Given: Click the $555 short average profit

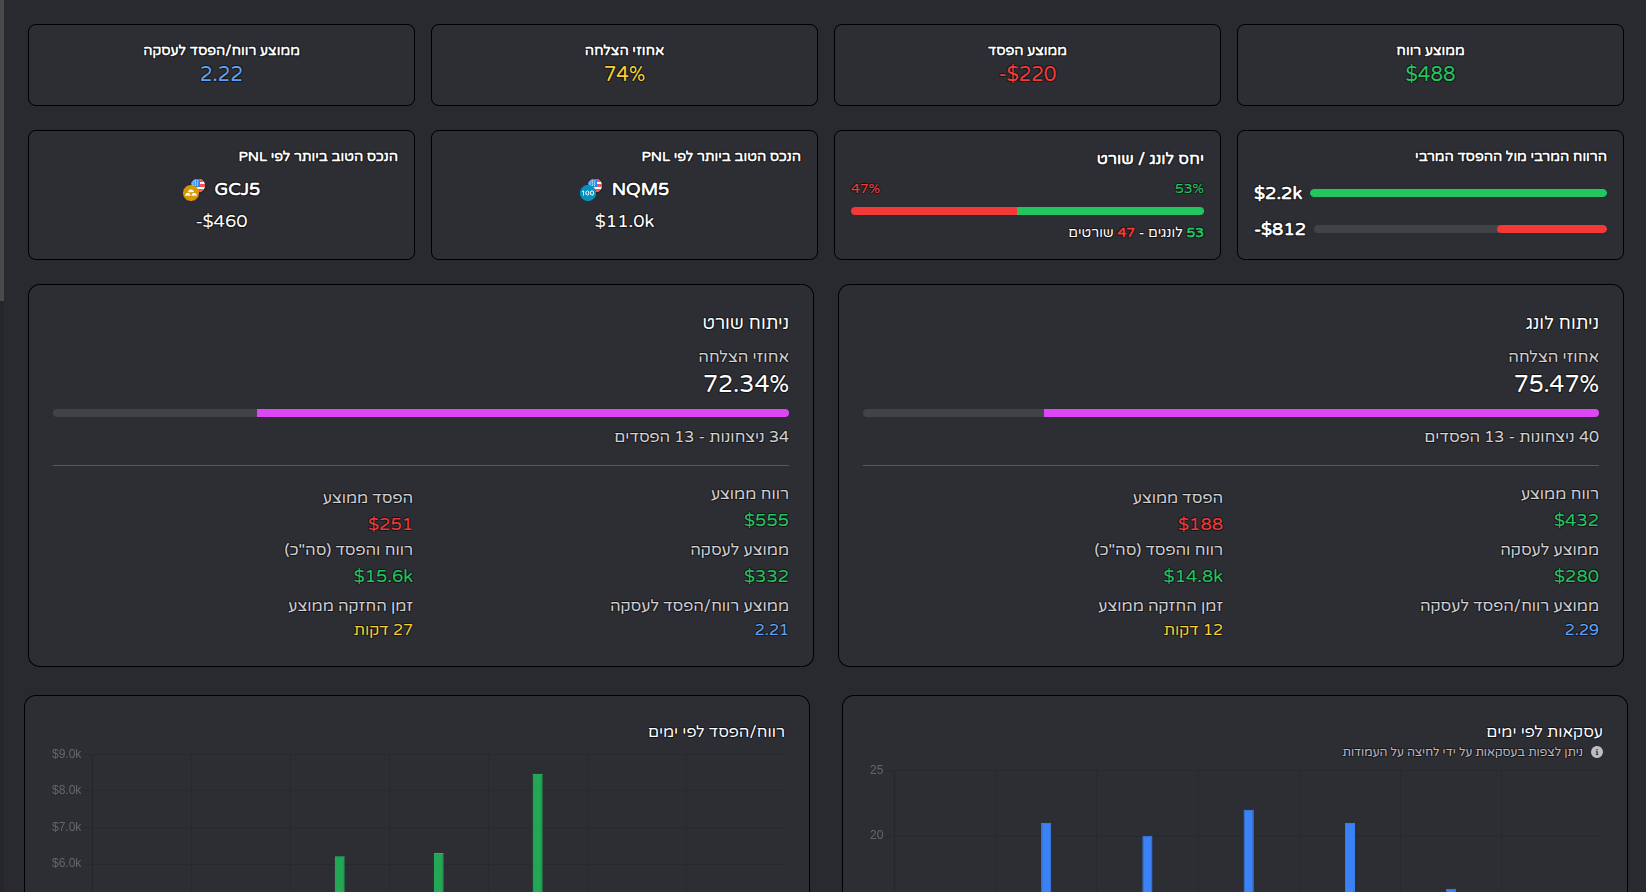Looking at the screenshot, I should (x=766, y=520).
